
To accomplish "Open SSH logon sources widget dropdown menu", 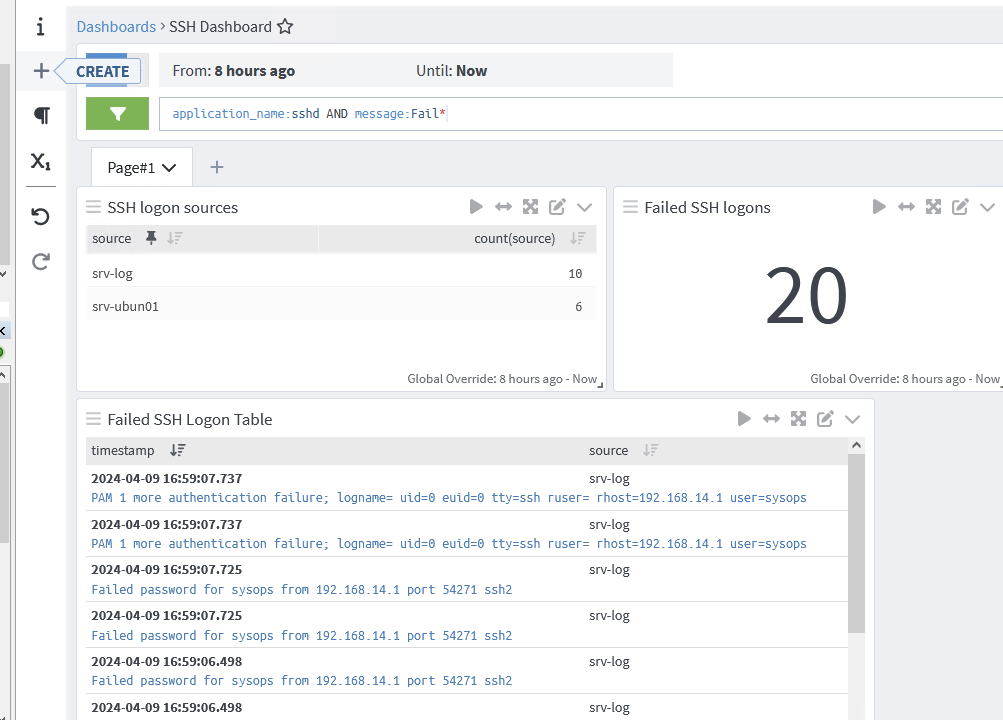I will click(x=584, y=207).
